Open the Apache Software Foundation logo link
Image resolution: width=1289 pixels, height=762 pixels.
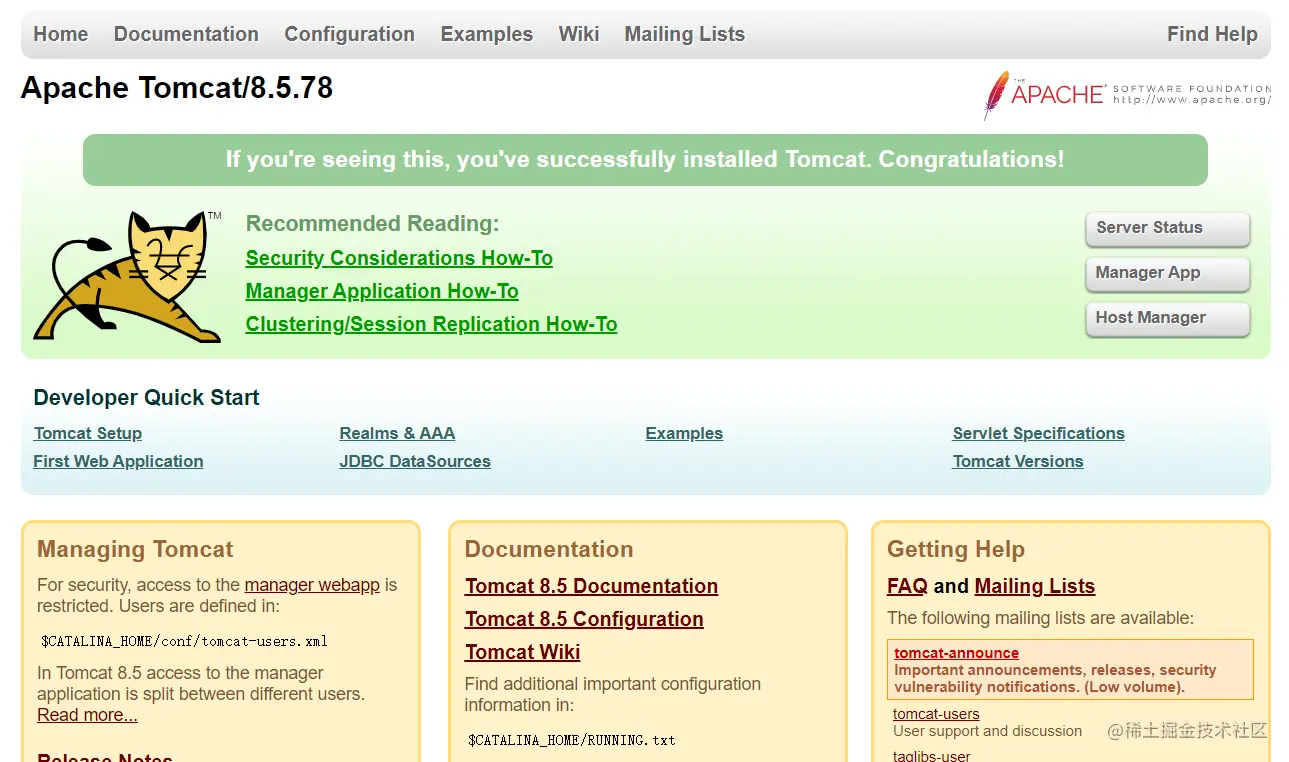pos(1127,95)
